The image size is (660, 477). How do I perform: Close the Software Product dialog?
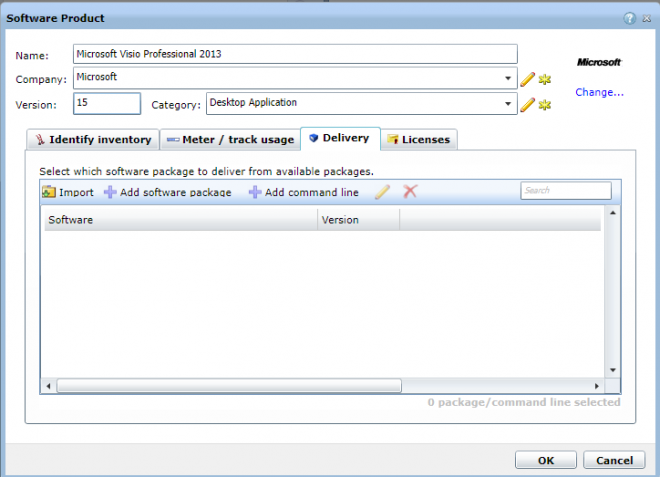[647, 19]
